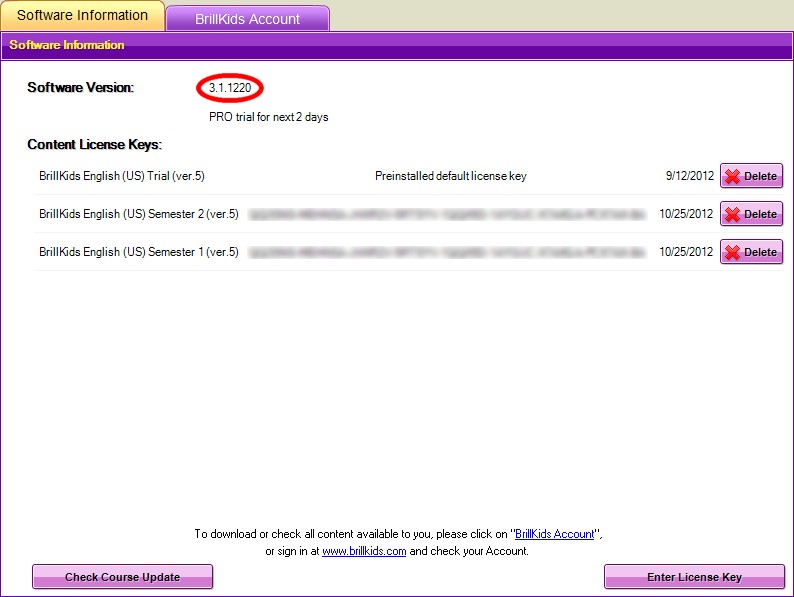Open the Enter License Key dialog
794x597 pixels.
tap(694, 577)
